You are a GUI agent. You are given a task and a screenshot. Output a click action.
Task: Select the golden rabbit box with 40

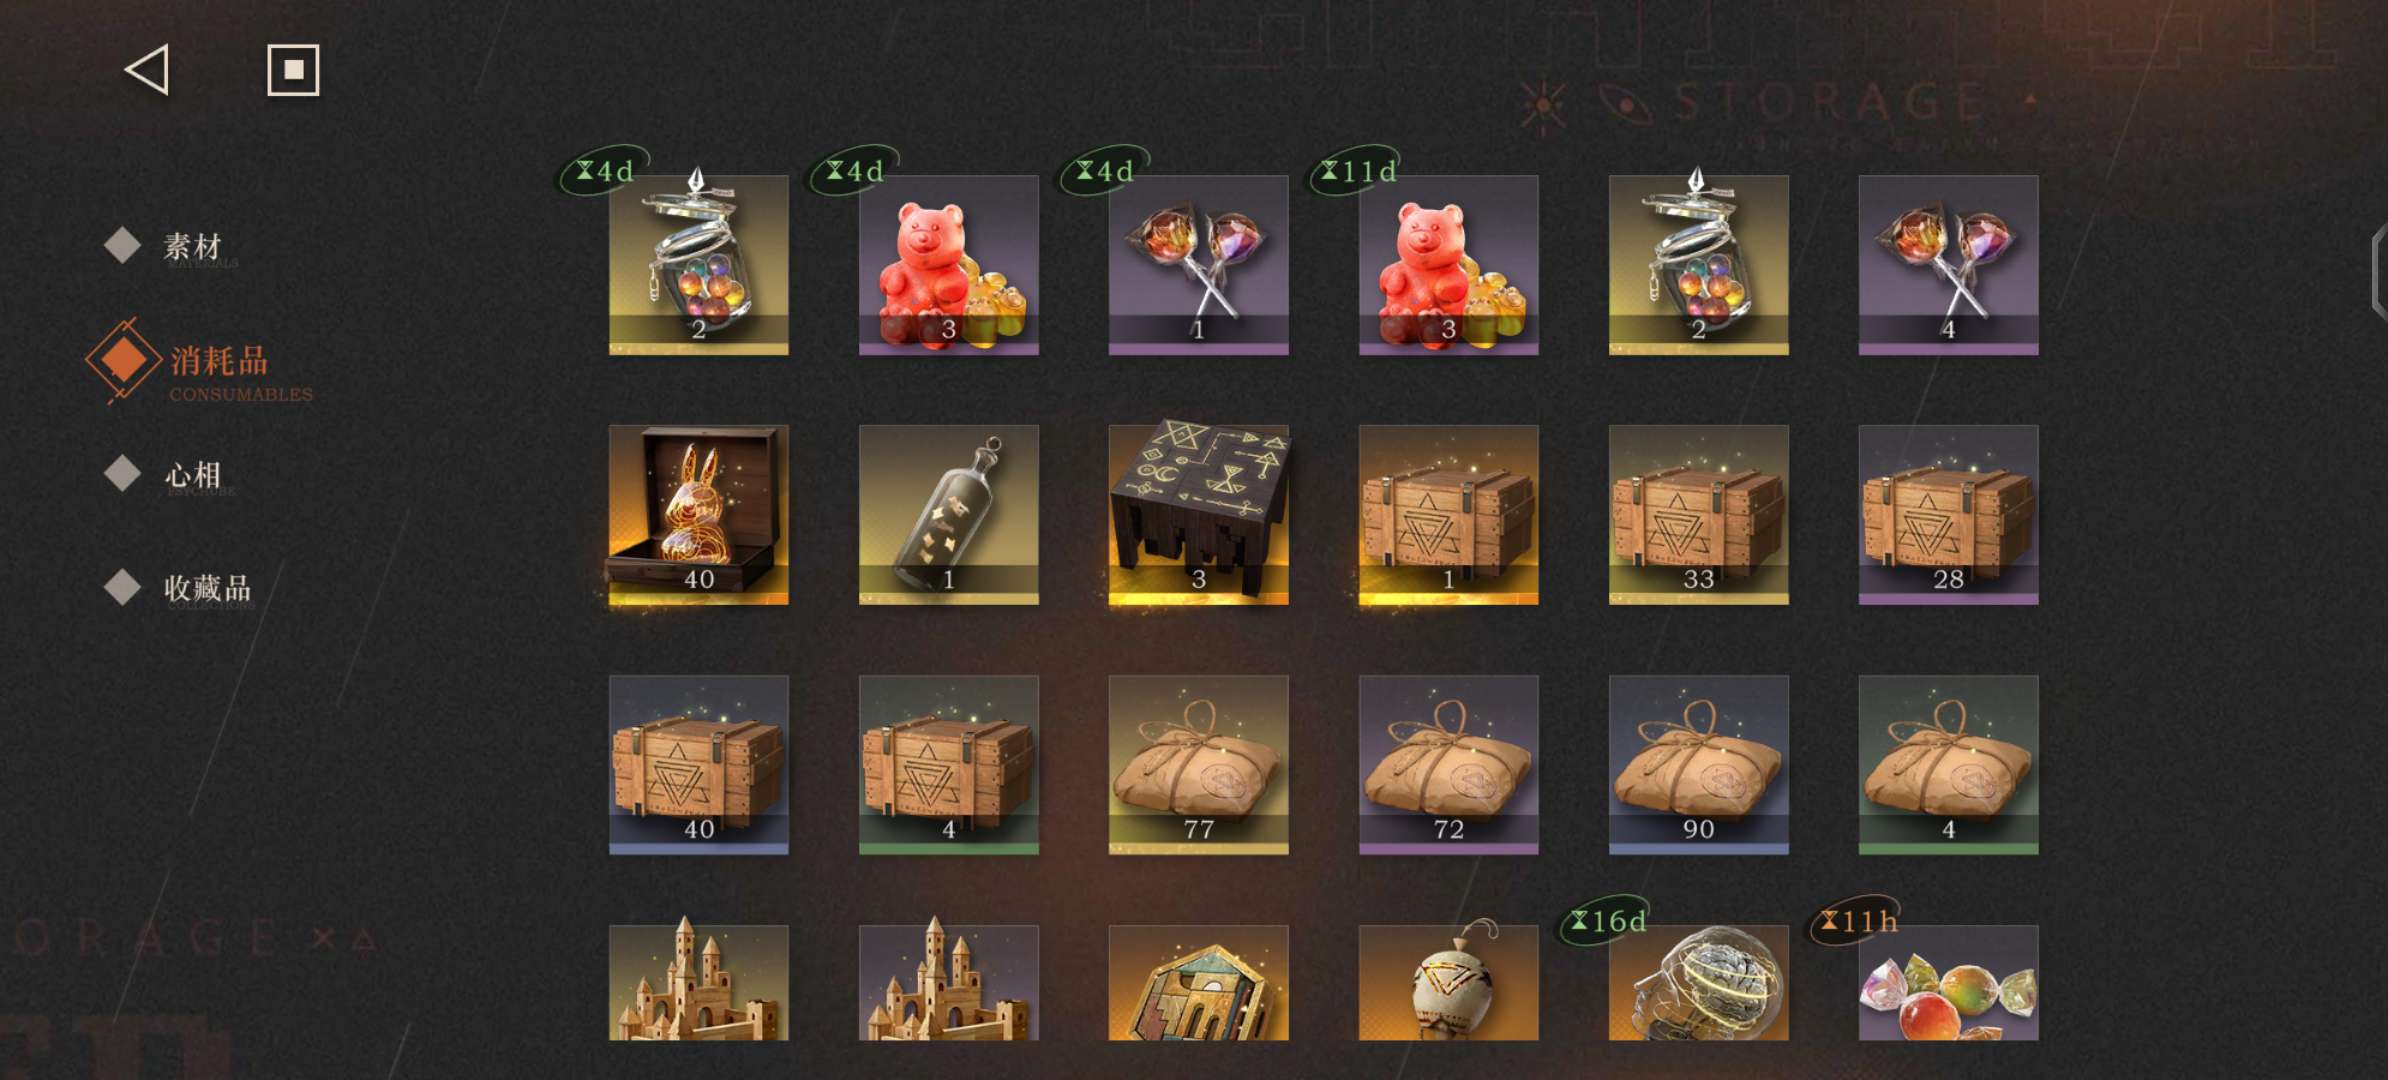pos(698,515)
